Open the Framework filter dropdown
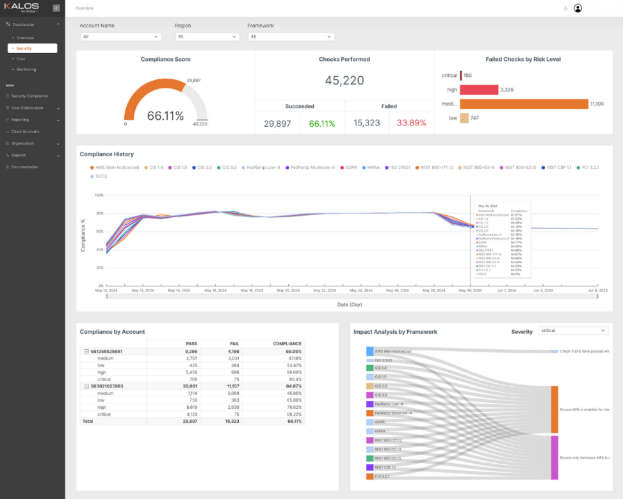Screen dimensions: 623x499 point(291,37)
